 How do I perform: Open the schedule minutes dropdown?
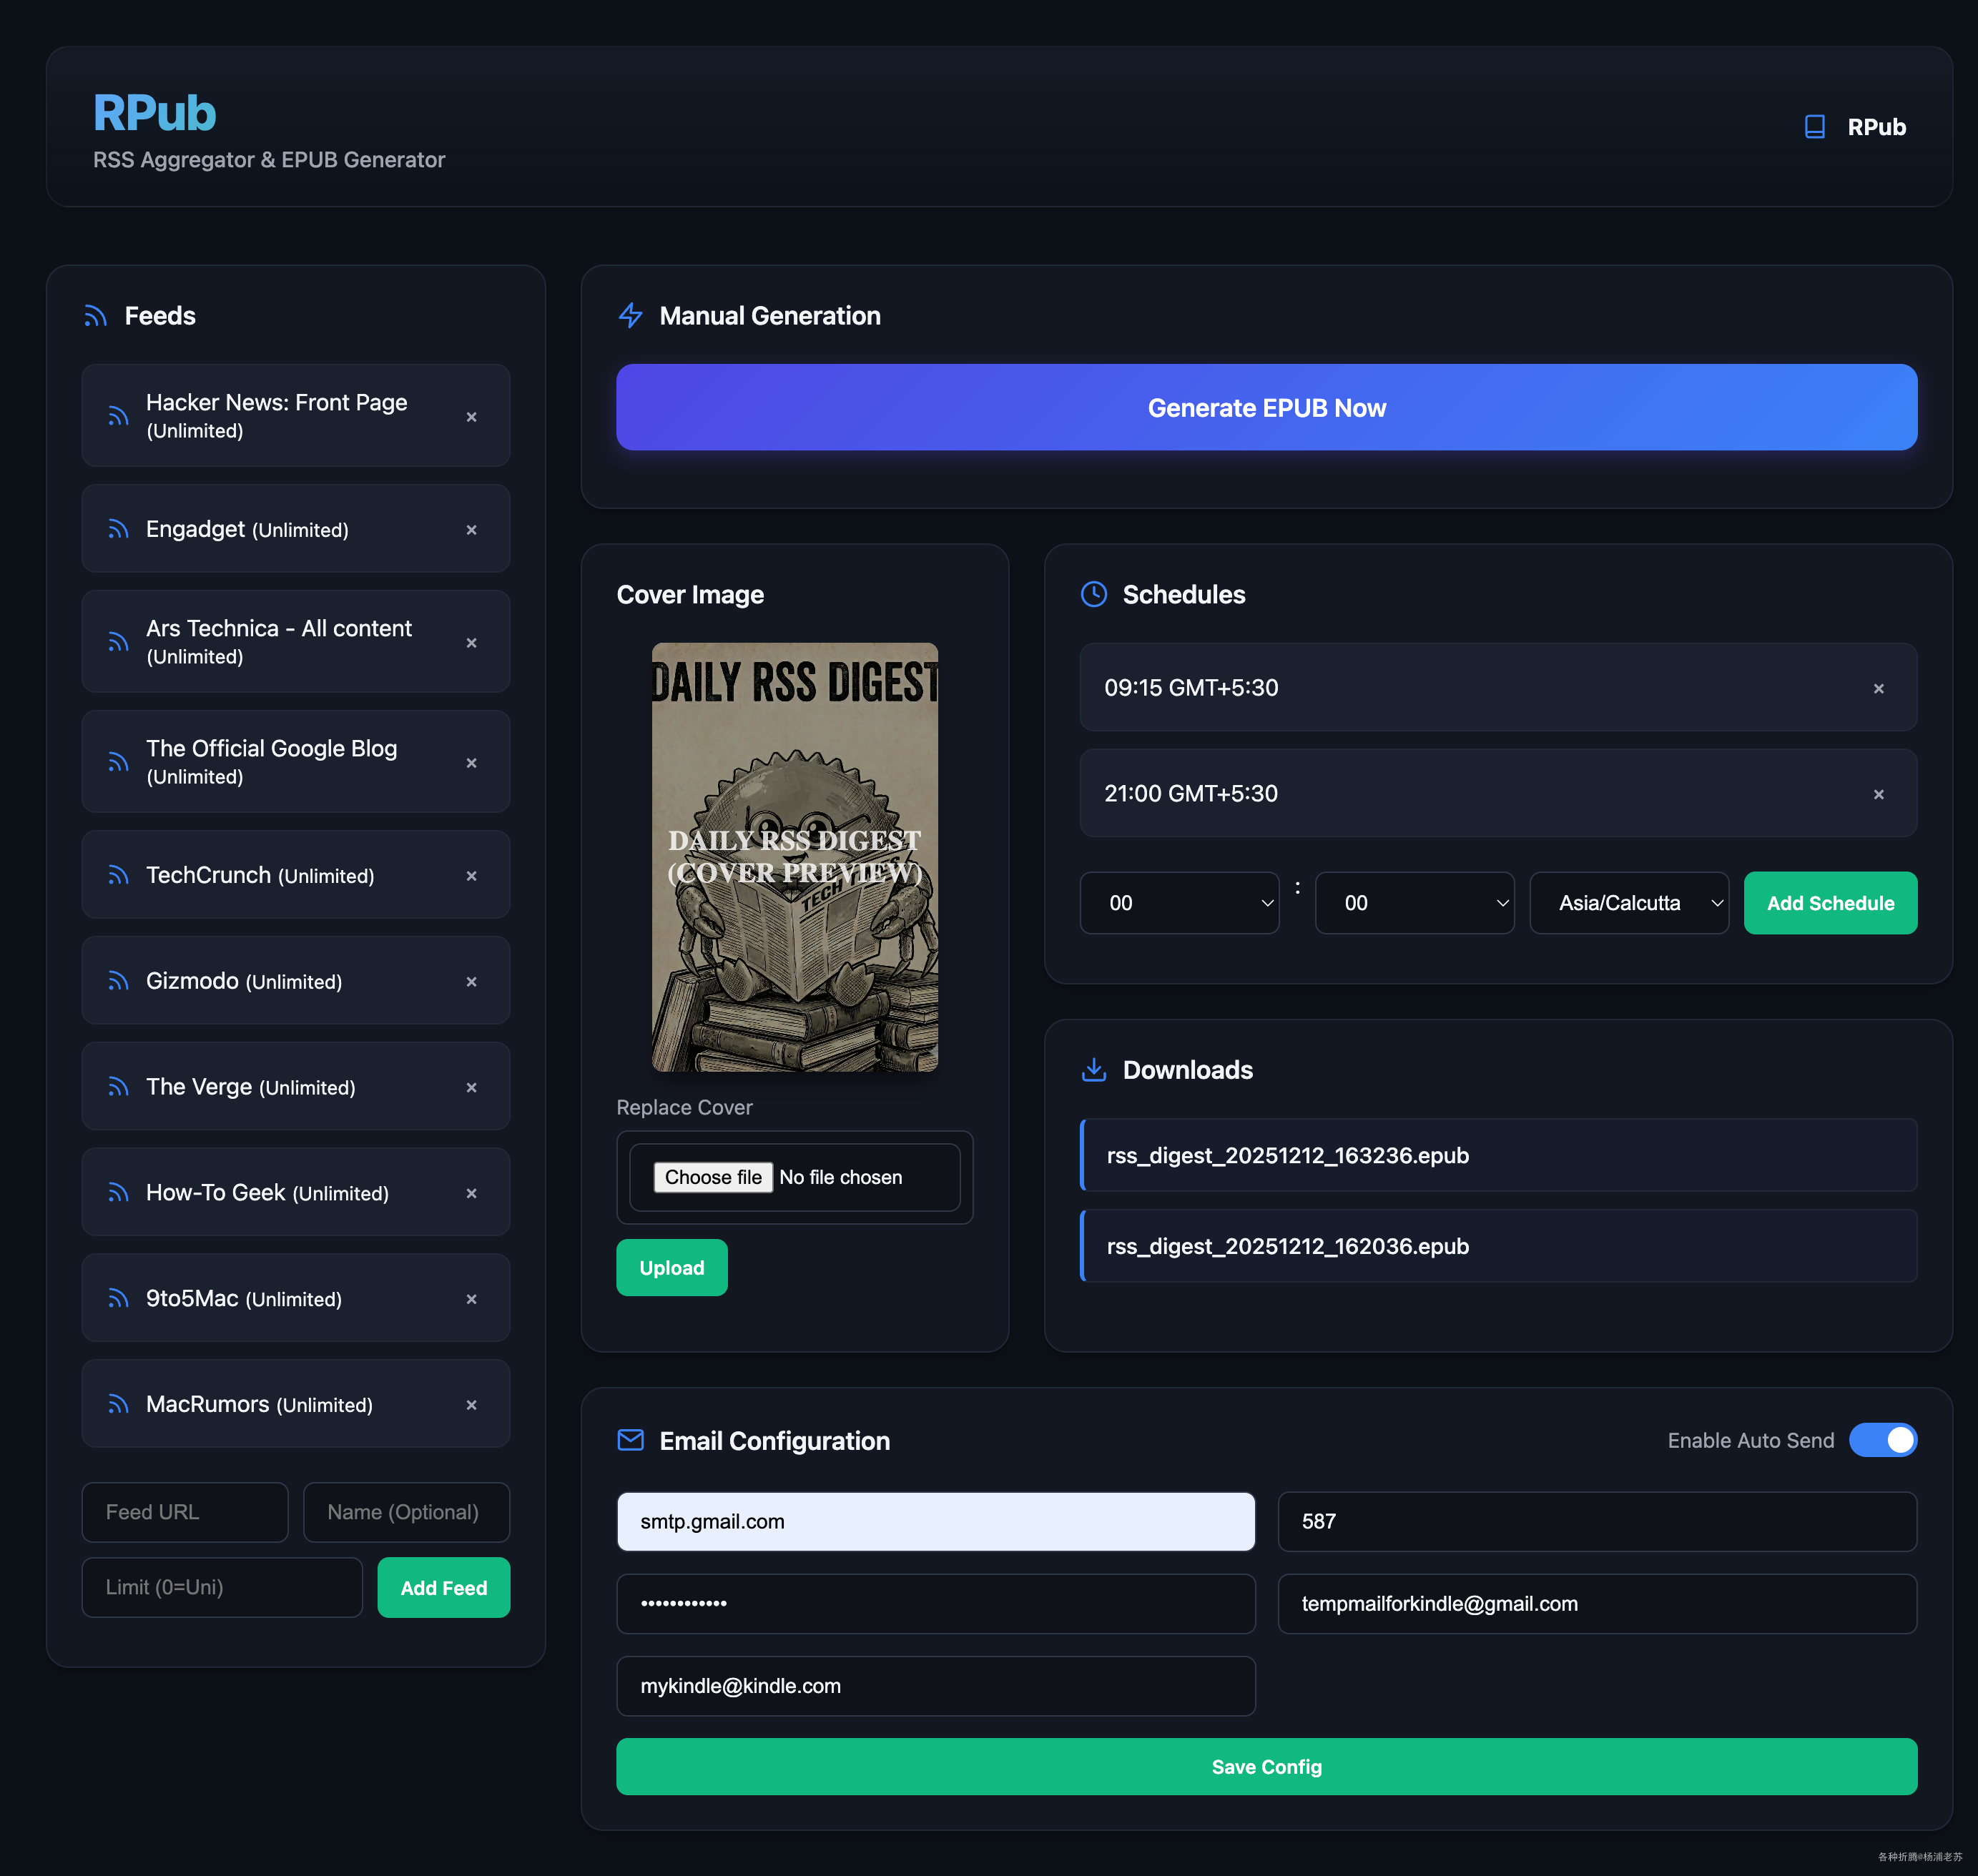coord(1414,903)
